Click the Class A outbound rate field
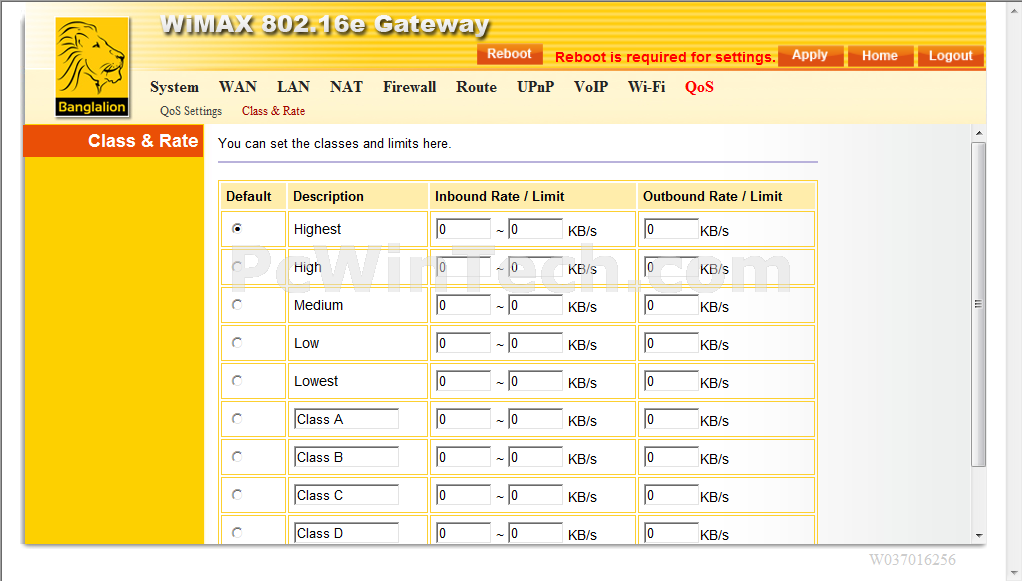Image resolution: width=1022 pixels, height=581 pixels. [x=671, y=419]
